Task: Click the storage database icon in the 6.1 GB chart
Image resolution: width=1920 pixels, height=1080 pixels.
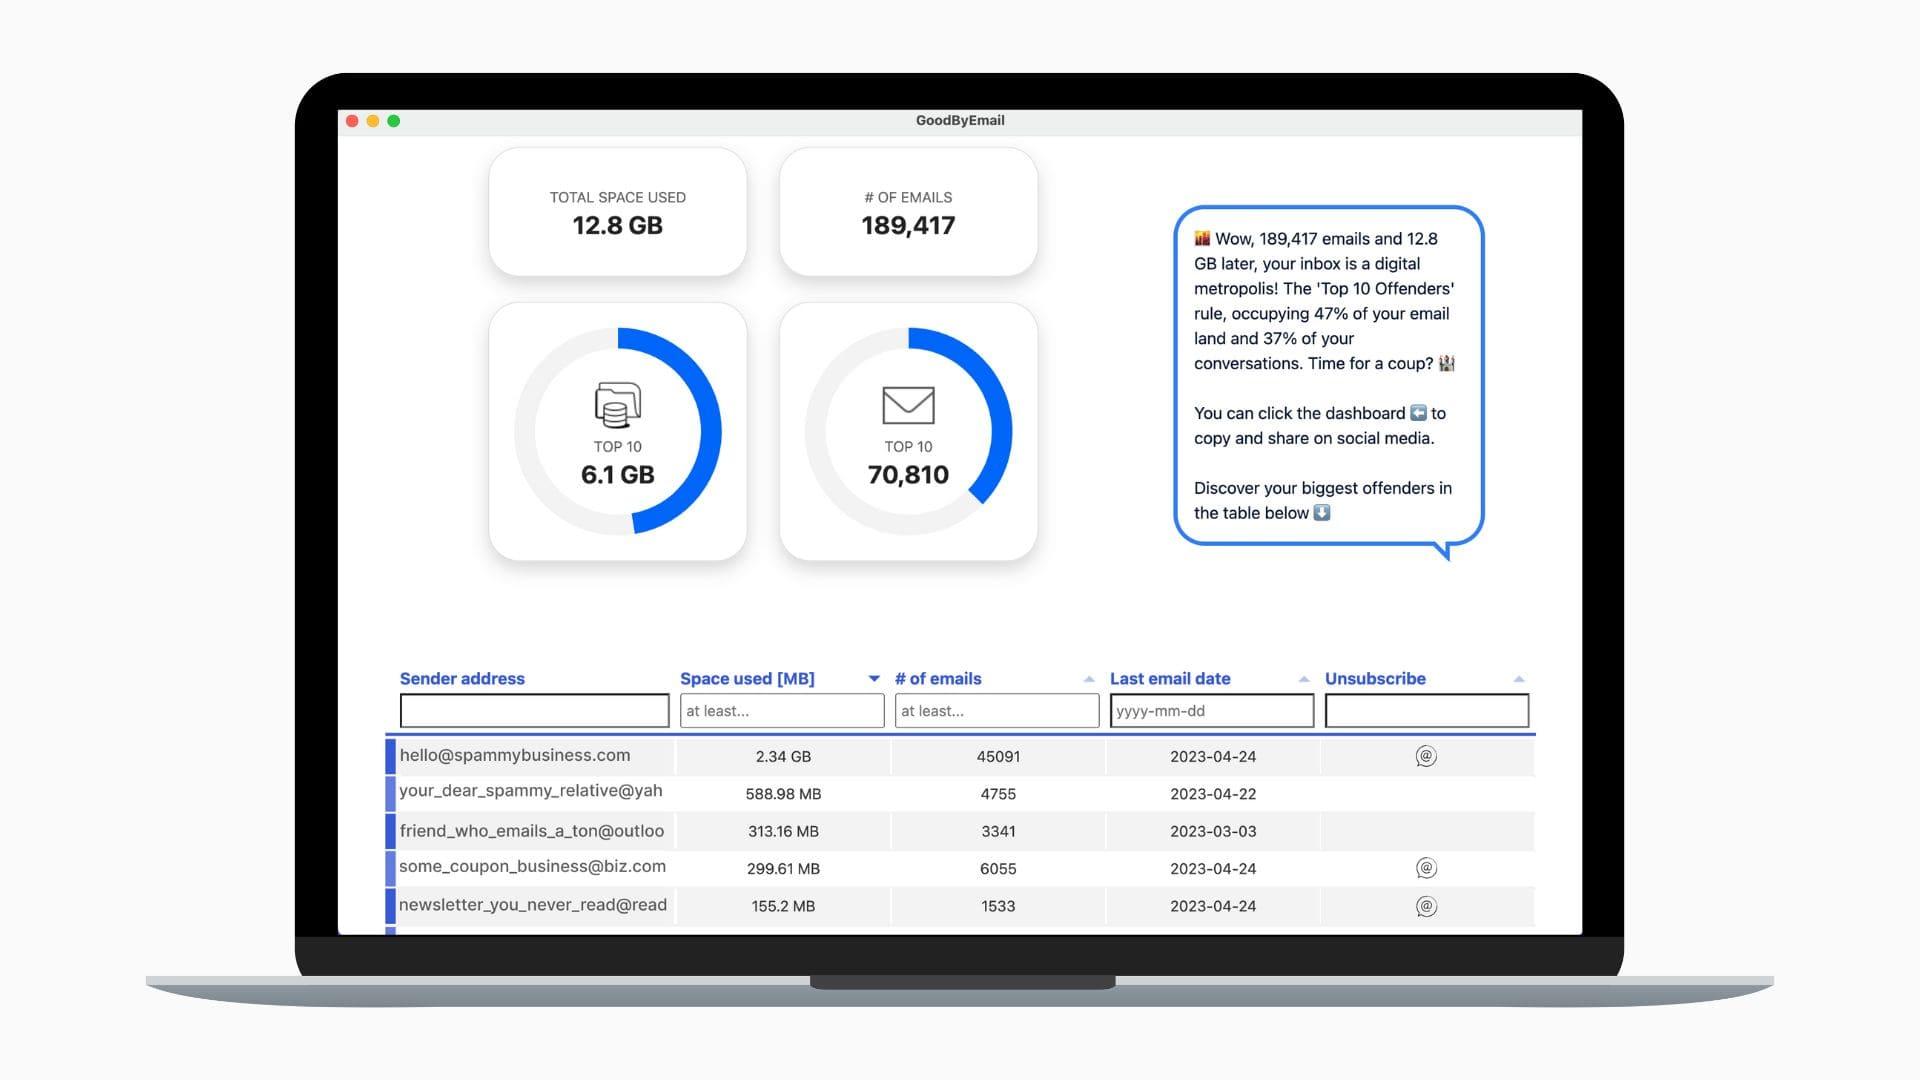Action: 617,406
